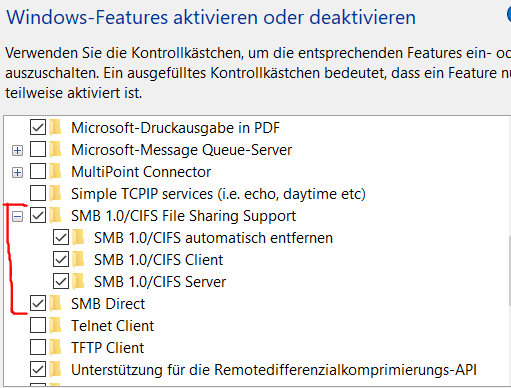Screen dimensions: 511x388
Task: Expand the MultiPoint Connector node
Action: (17, 173)
